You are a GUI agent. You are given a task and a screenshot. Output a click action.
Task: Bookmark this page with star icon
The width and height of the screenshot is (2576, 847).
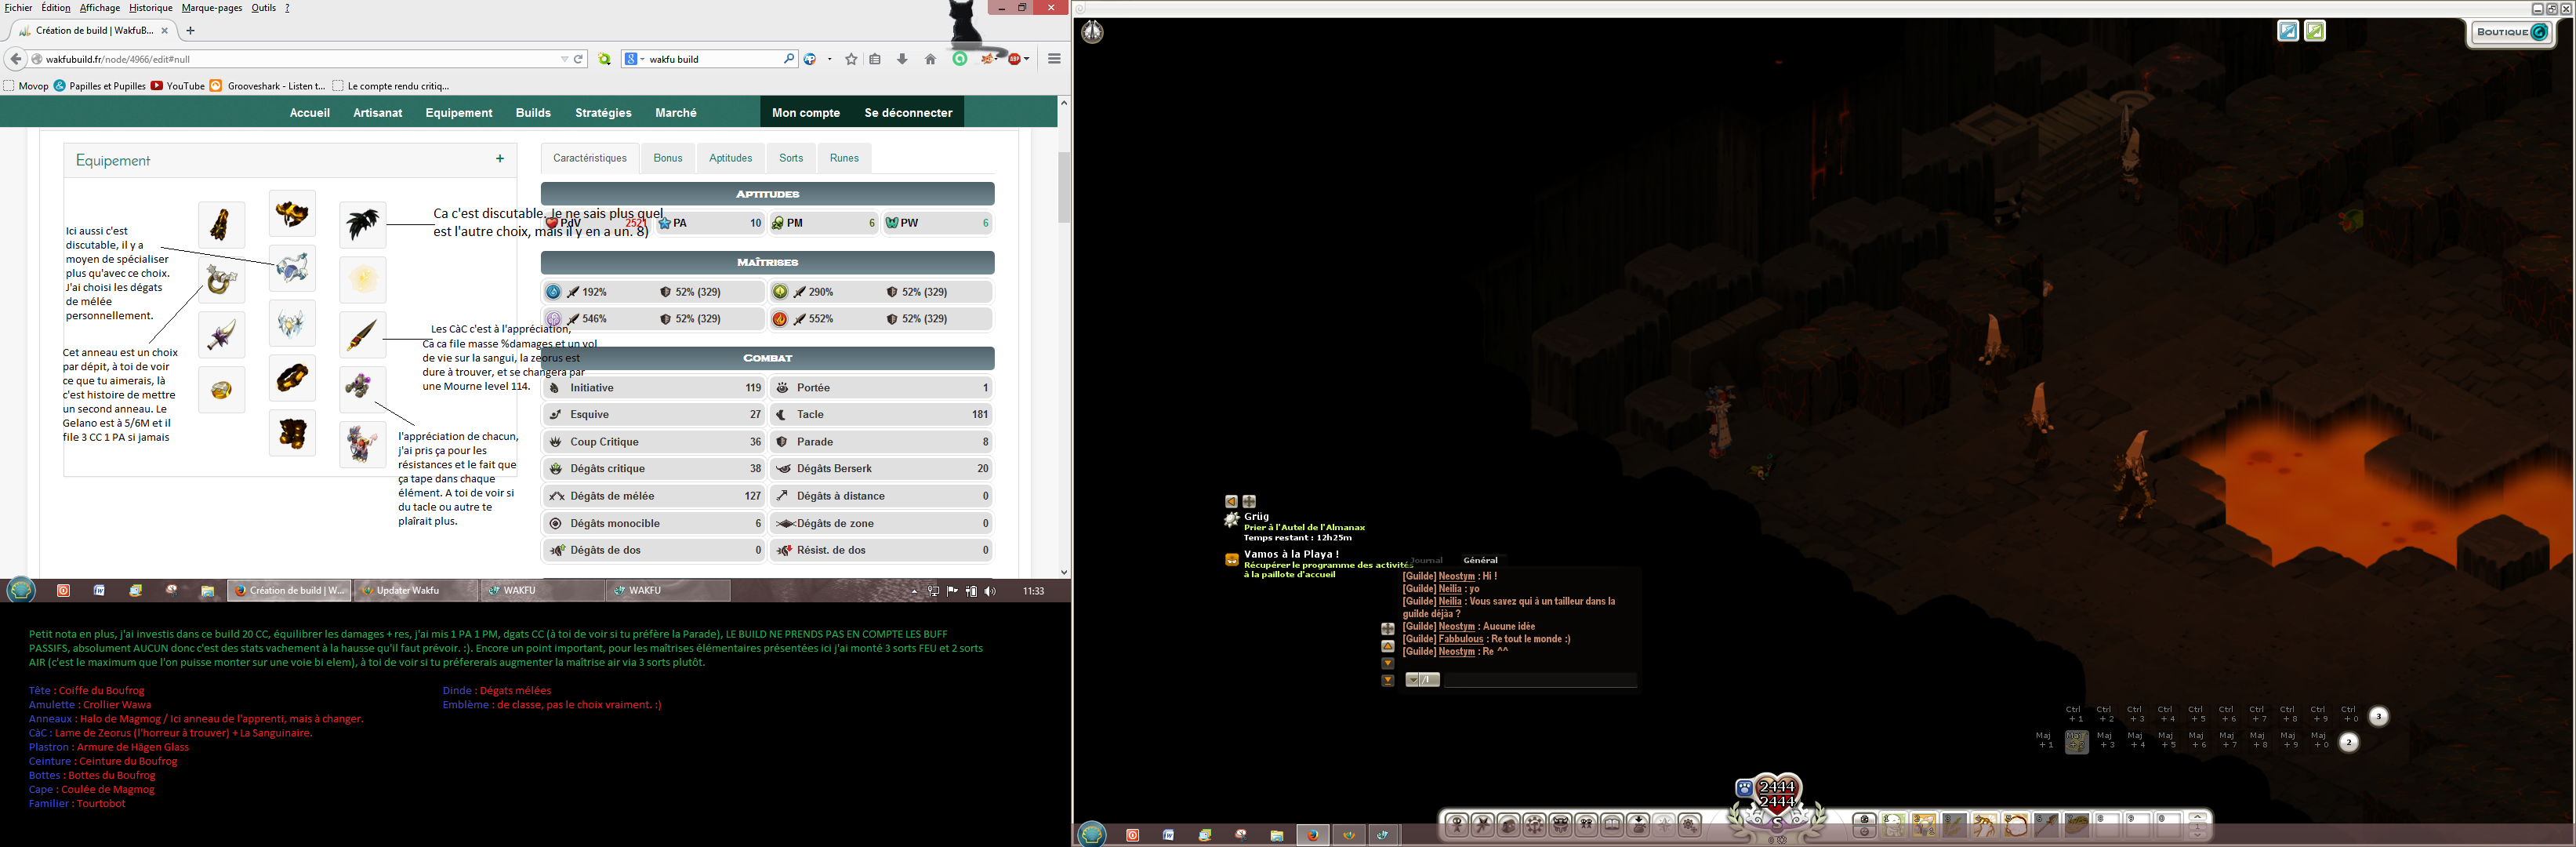[851, 59]
